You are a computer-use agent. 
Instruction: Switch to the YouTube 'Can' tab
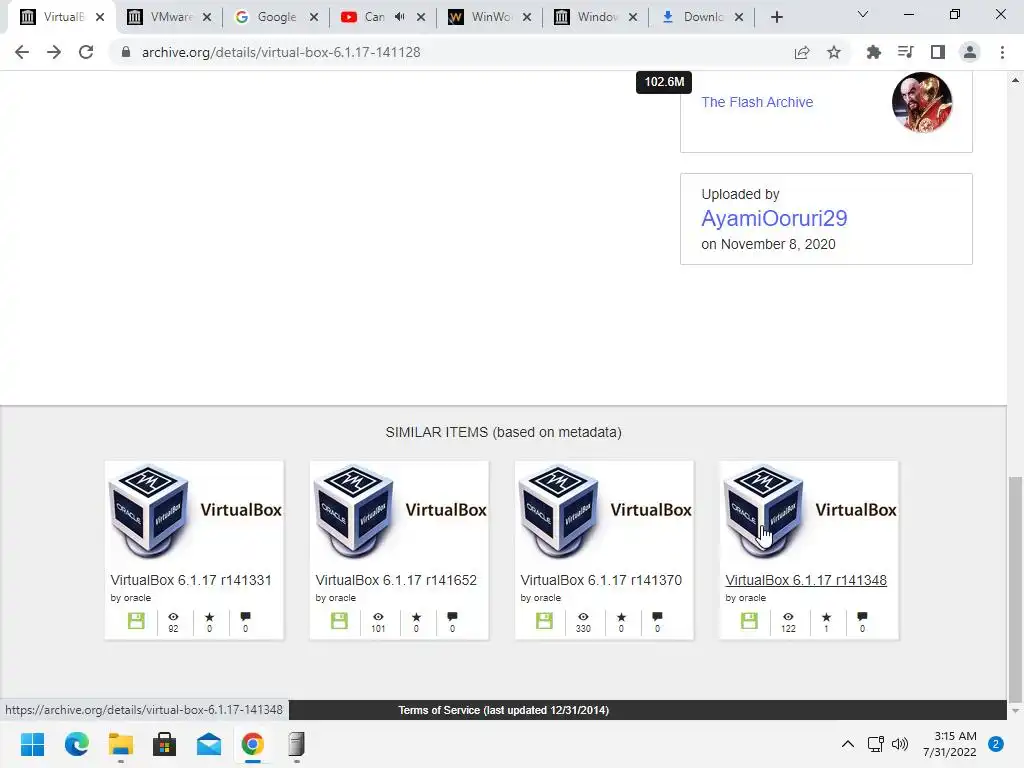(x=374, y=17)
